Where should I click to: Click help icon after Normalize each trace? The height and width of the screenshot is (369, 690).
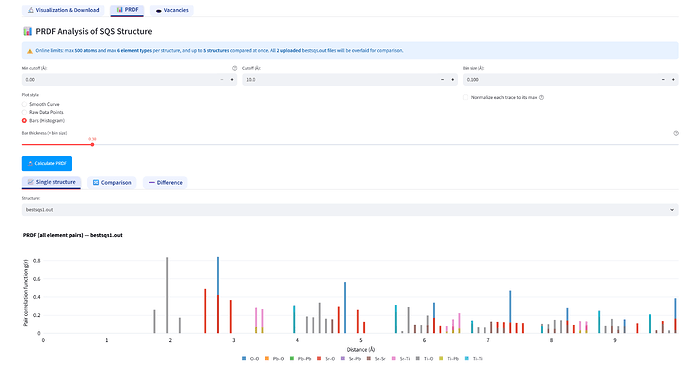pos(541,98)
